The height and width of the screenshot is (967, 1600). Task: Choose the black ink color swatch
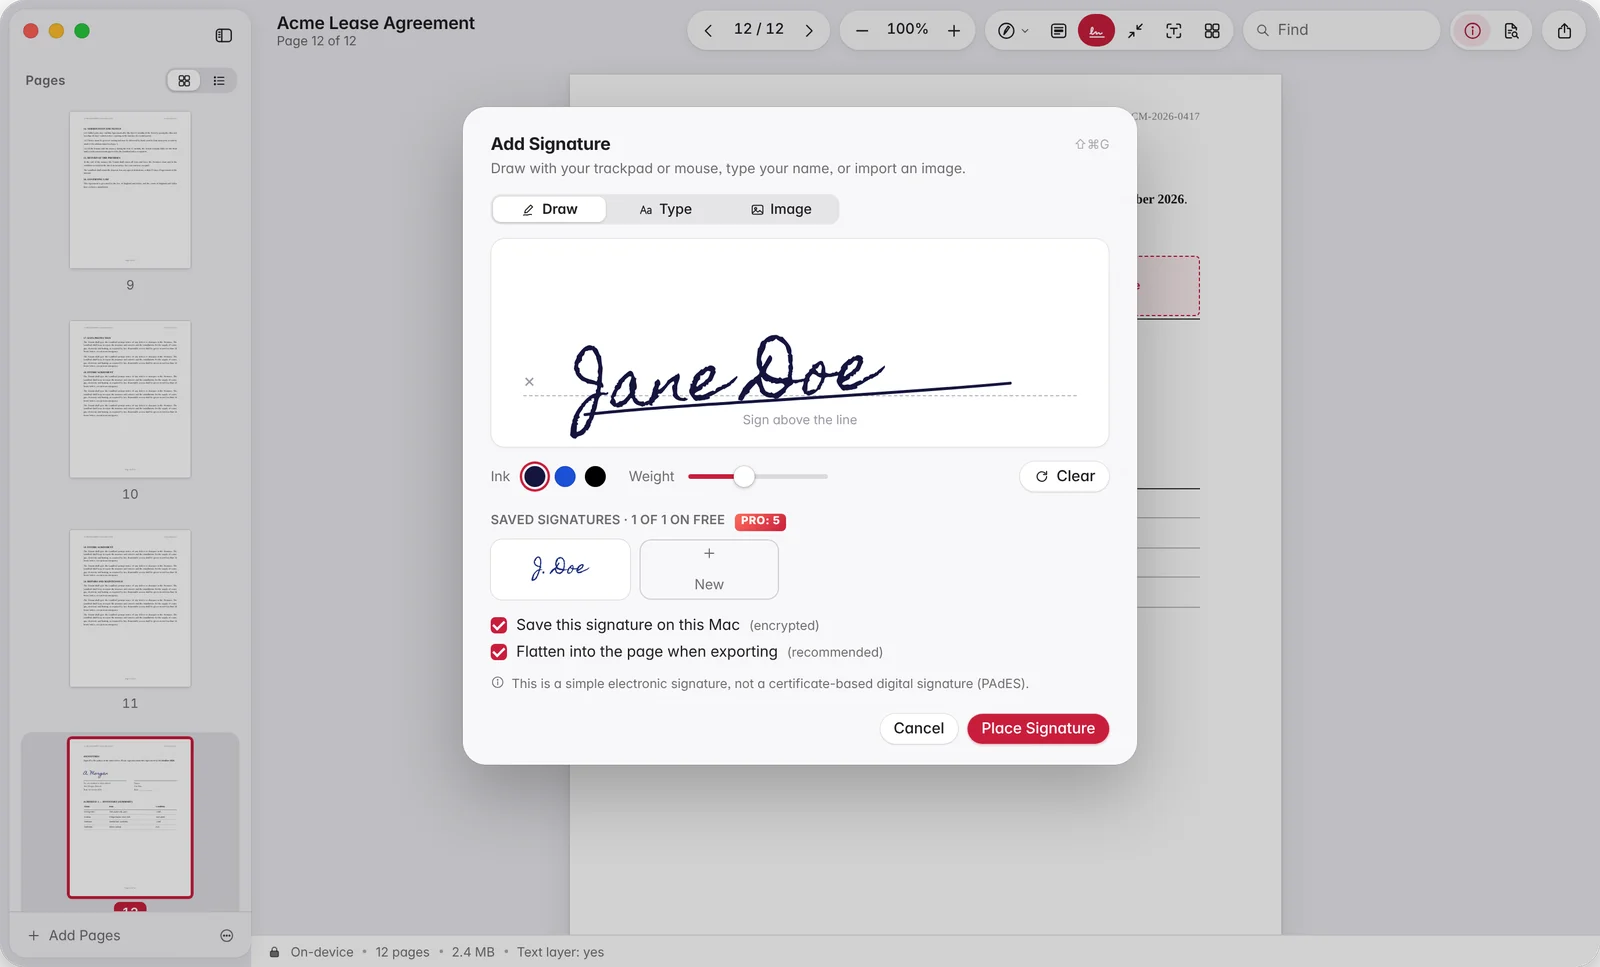pyautogui.click(x=595, y=477)
